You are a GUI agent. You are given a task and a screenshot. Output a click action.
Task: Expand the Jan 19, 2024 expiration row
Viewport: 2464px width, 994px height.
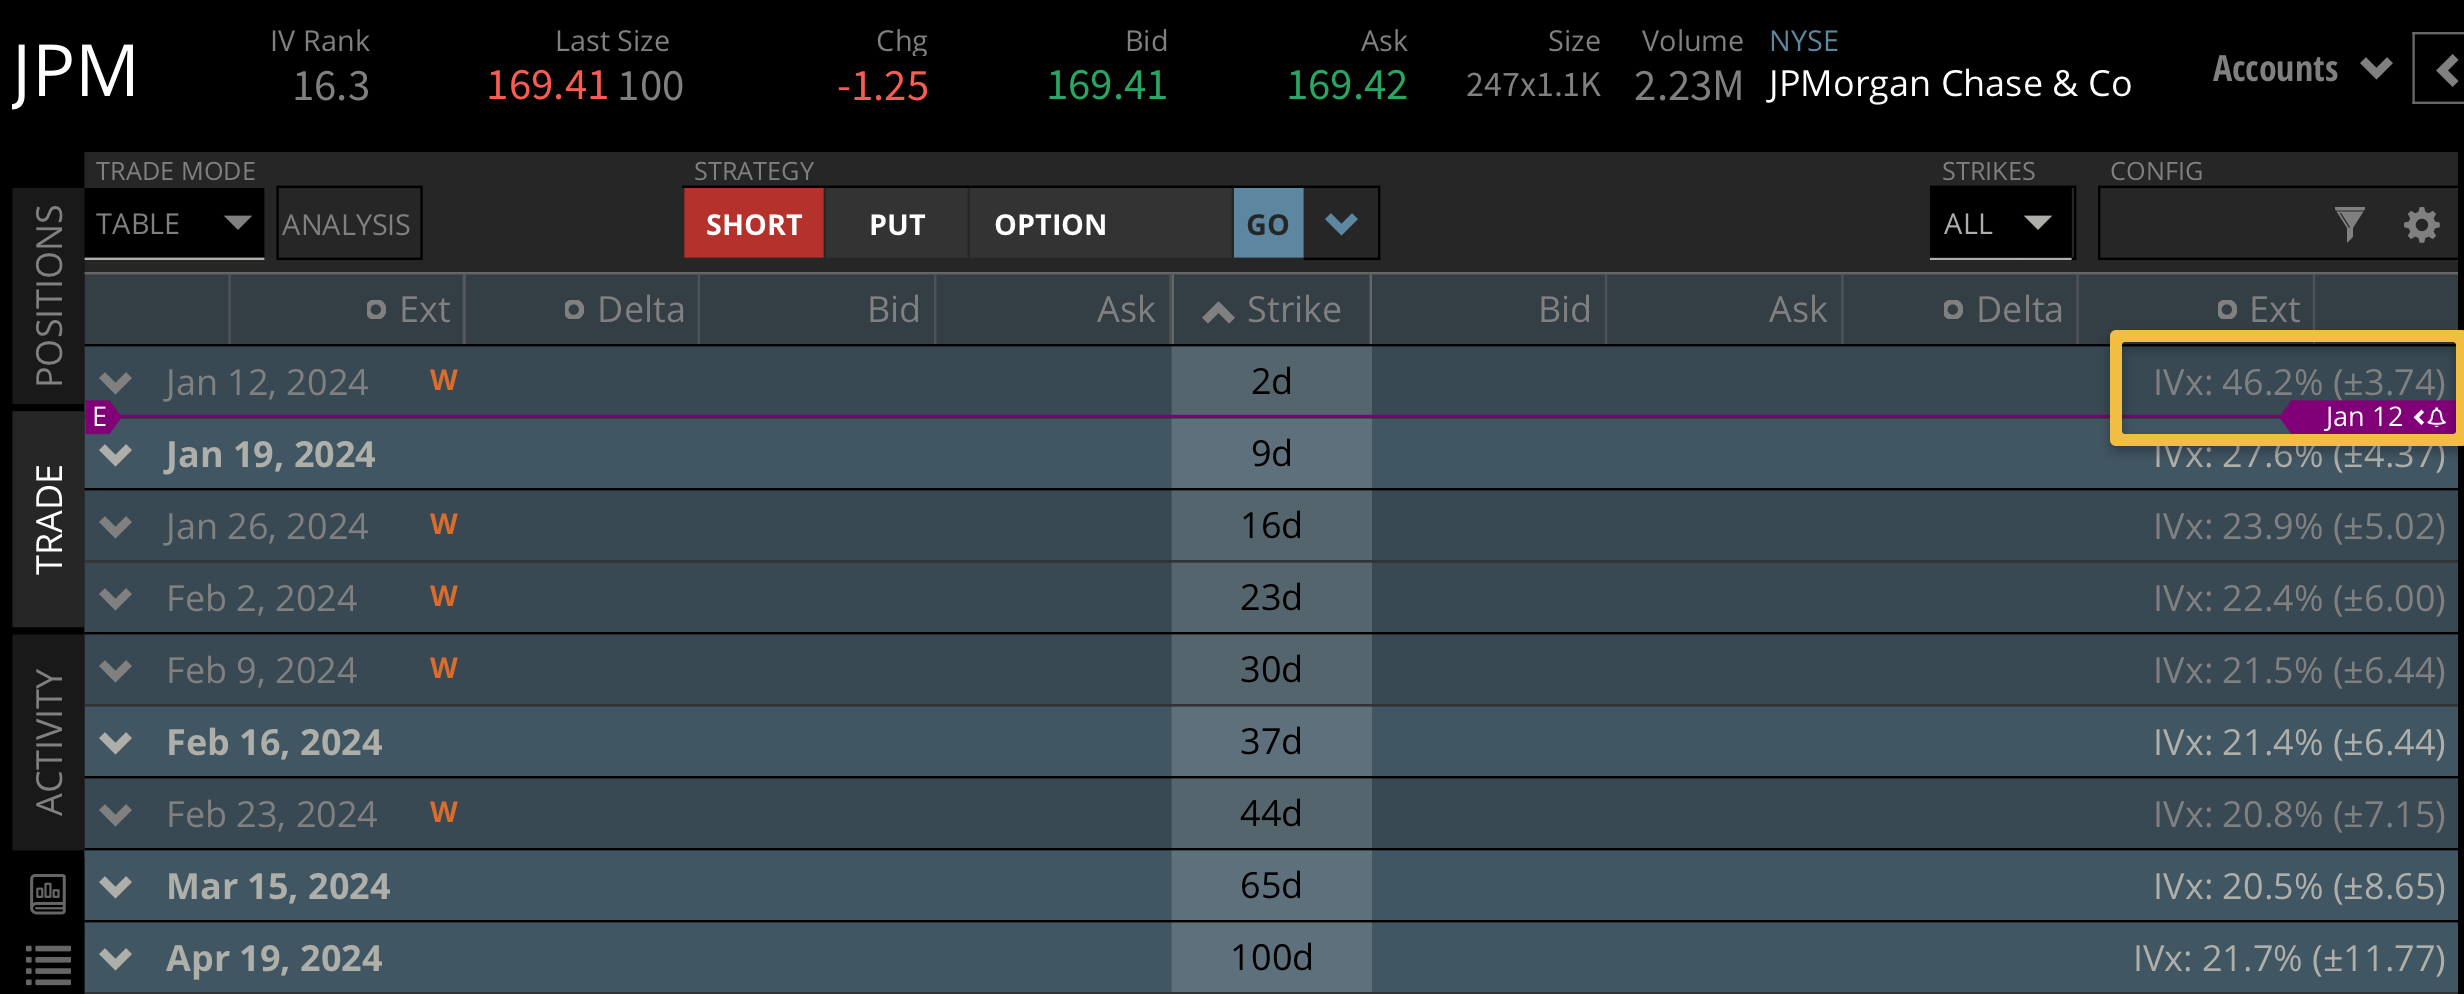[x=115, y=454]
